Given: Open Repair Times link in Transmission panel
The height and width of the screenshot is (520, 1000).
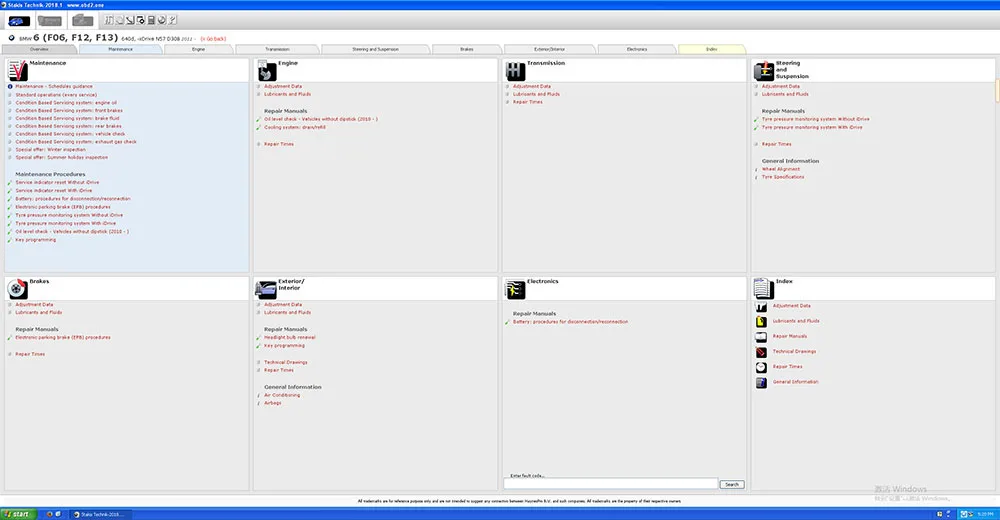Looking at the screenshot, I should [528, 102].
